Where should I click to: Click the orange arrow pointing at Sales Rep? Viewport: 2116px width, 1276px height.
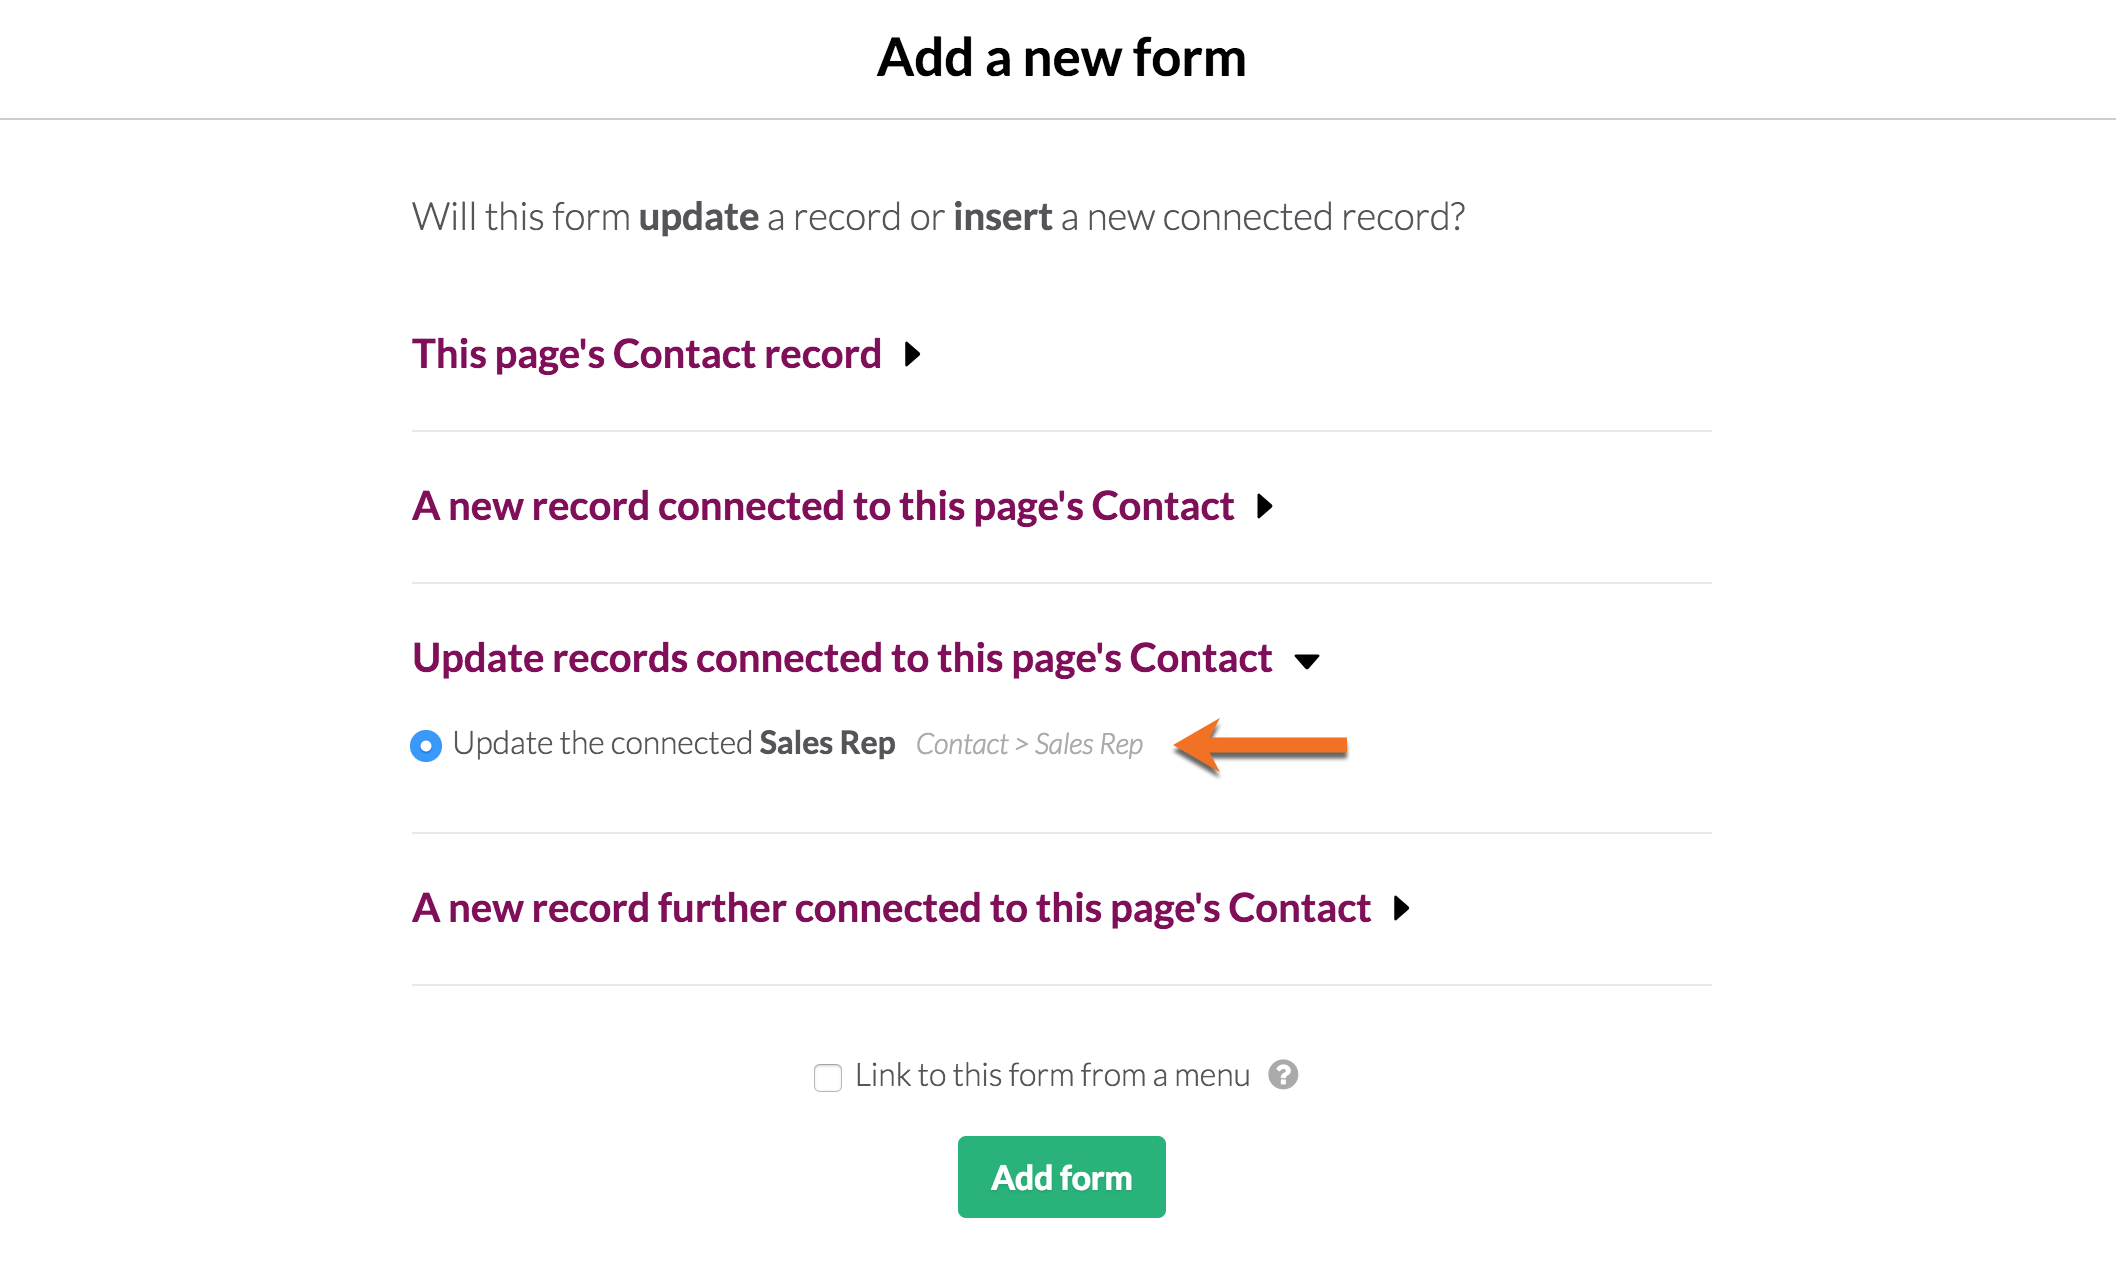click(1260, 745)
